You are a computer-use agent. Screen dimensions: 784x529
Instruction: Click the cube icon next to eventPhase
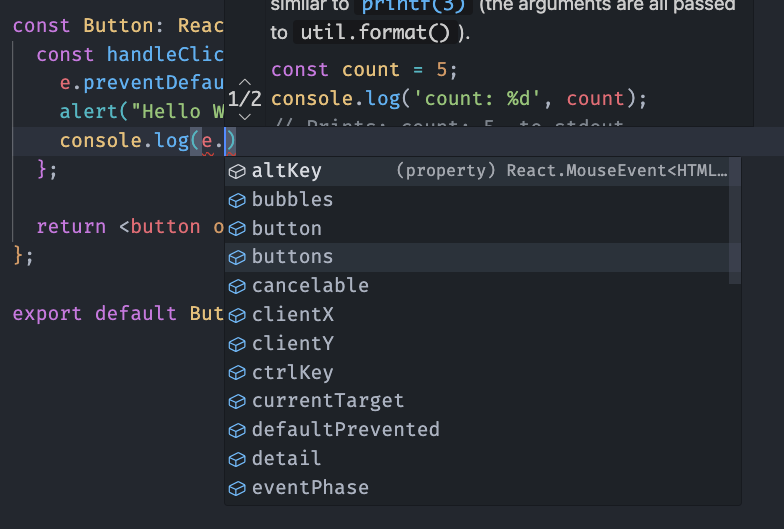(237, 488)
